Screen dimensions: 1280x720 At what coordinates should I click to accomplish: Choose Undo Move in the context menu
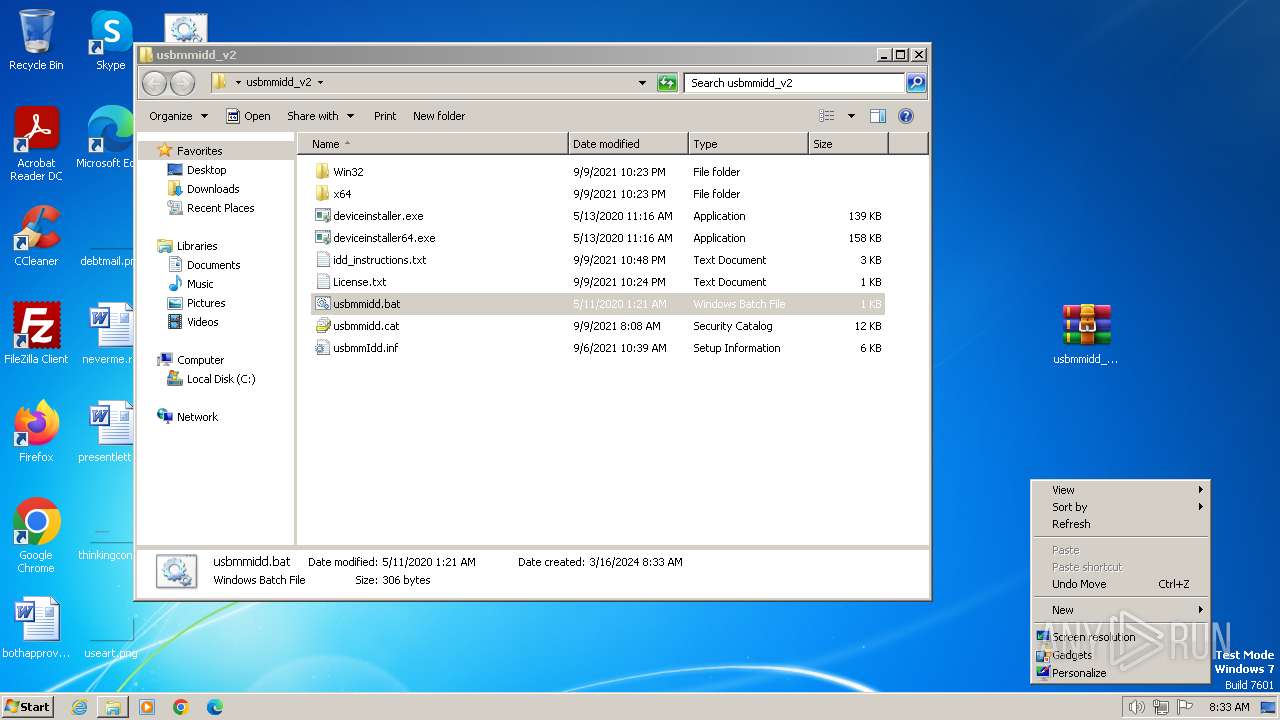click(1121, 584)
